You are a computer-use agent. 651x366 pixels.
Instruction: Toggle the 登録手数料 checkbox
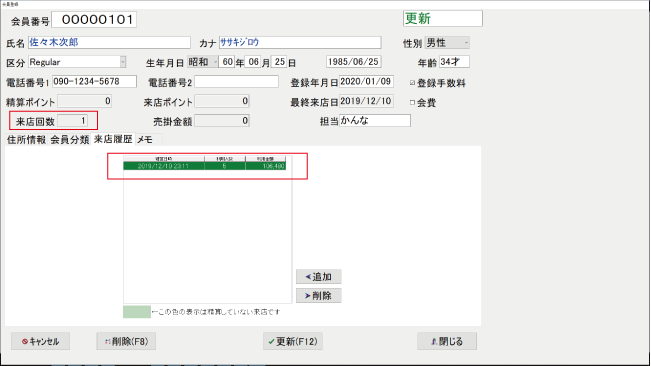pos(412,83)
